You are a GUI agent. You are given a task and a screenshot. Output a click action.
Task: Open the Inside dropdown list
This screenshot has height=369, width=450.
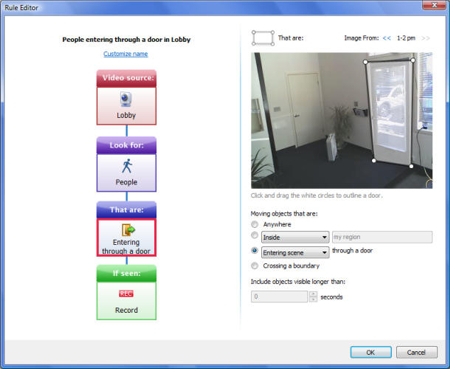(x=295, y=237)
